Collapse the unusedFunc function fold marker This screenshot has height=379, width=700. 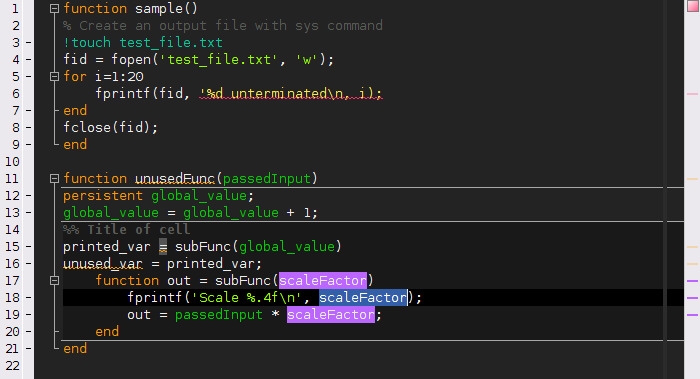tap(54, 179)
